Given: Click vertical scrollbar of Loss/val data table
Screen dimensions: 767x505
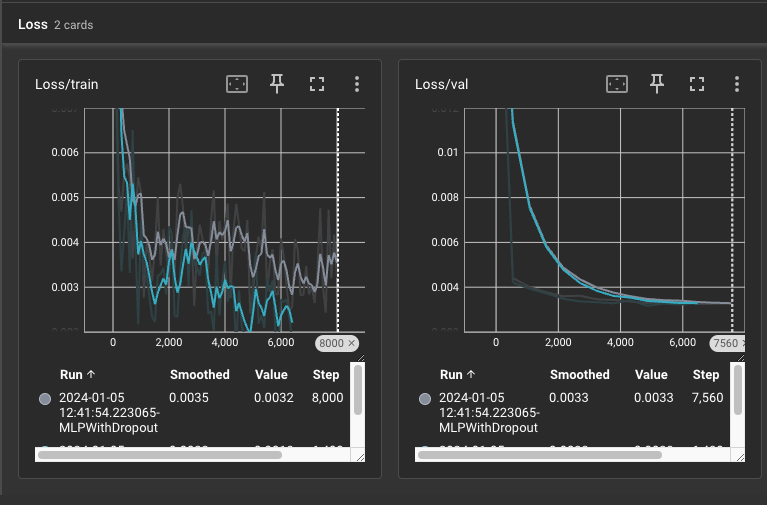Looking at the screenshot, I should [x=738, y=390].
